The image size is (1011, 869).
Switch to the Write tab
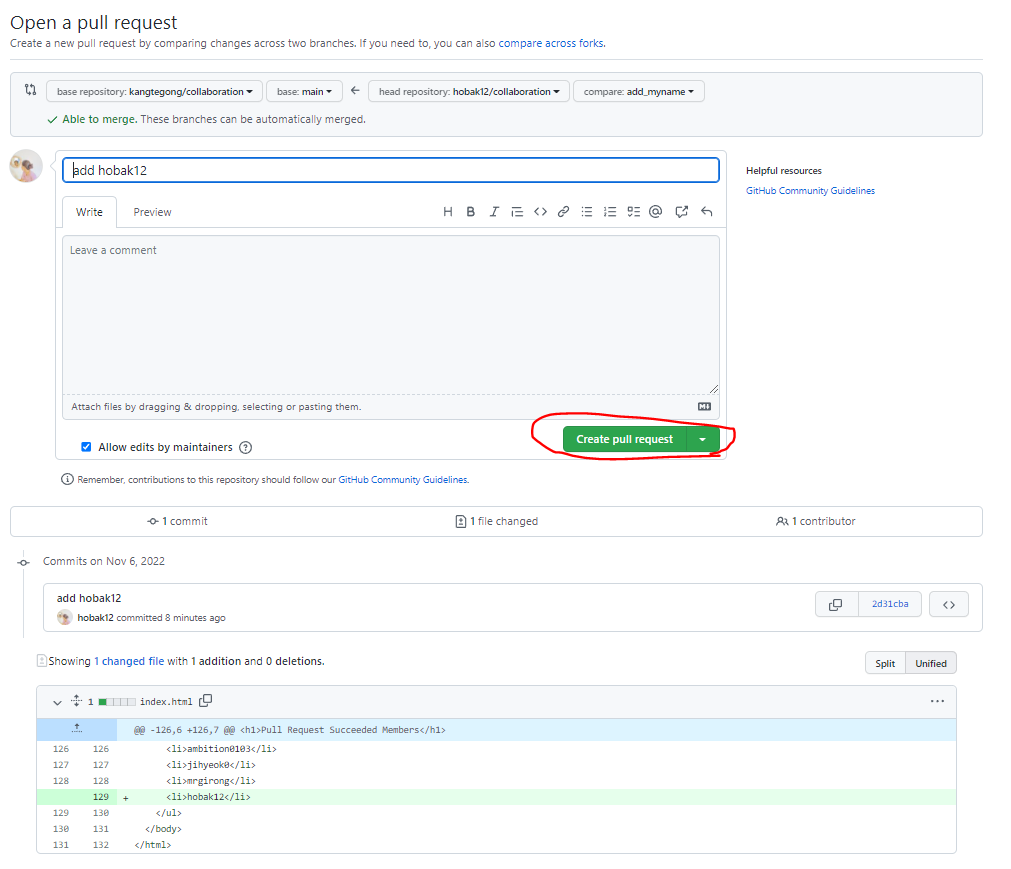[89, 212]
